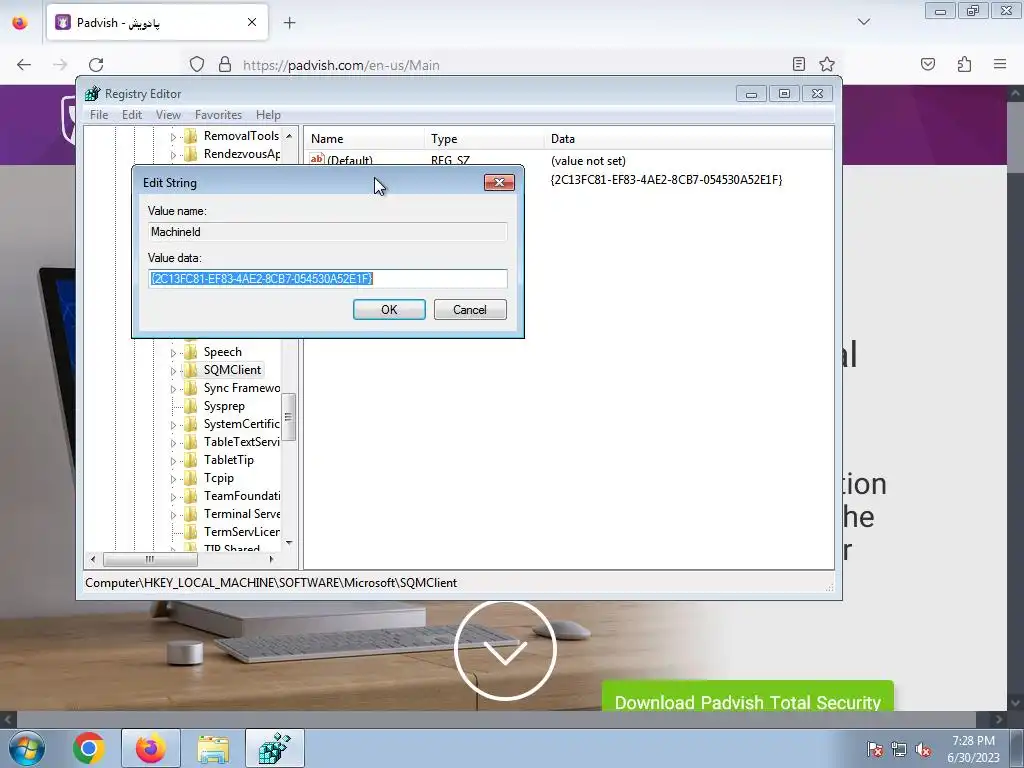
Task: Click the site padlock icon
Action: (225, 64)
